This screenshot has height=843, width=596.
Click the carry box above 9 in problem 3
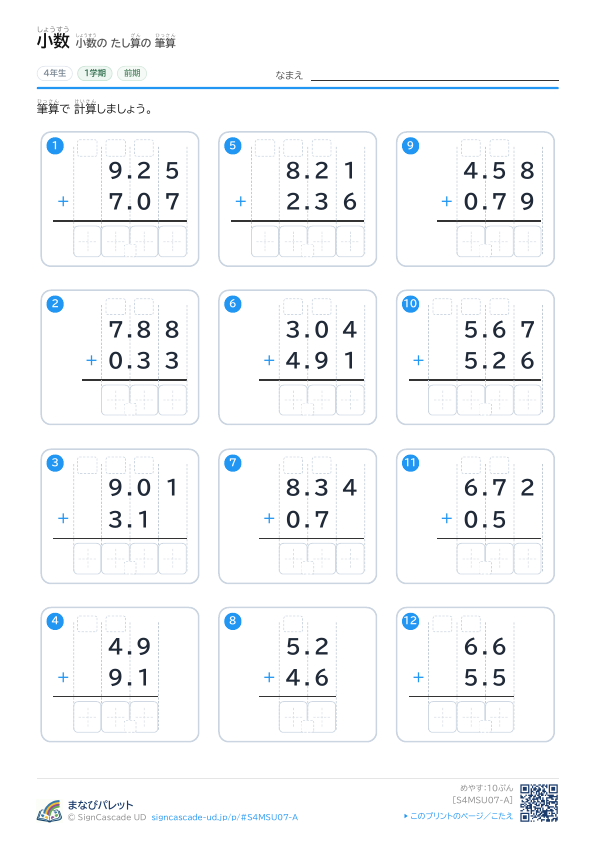(x=116, y=465)
